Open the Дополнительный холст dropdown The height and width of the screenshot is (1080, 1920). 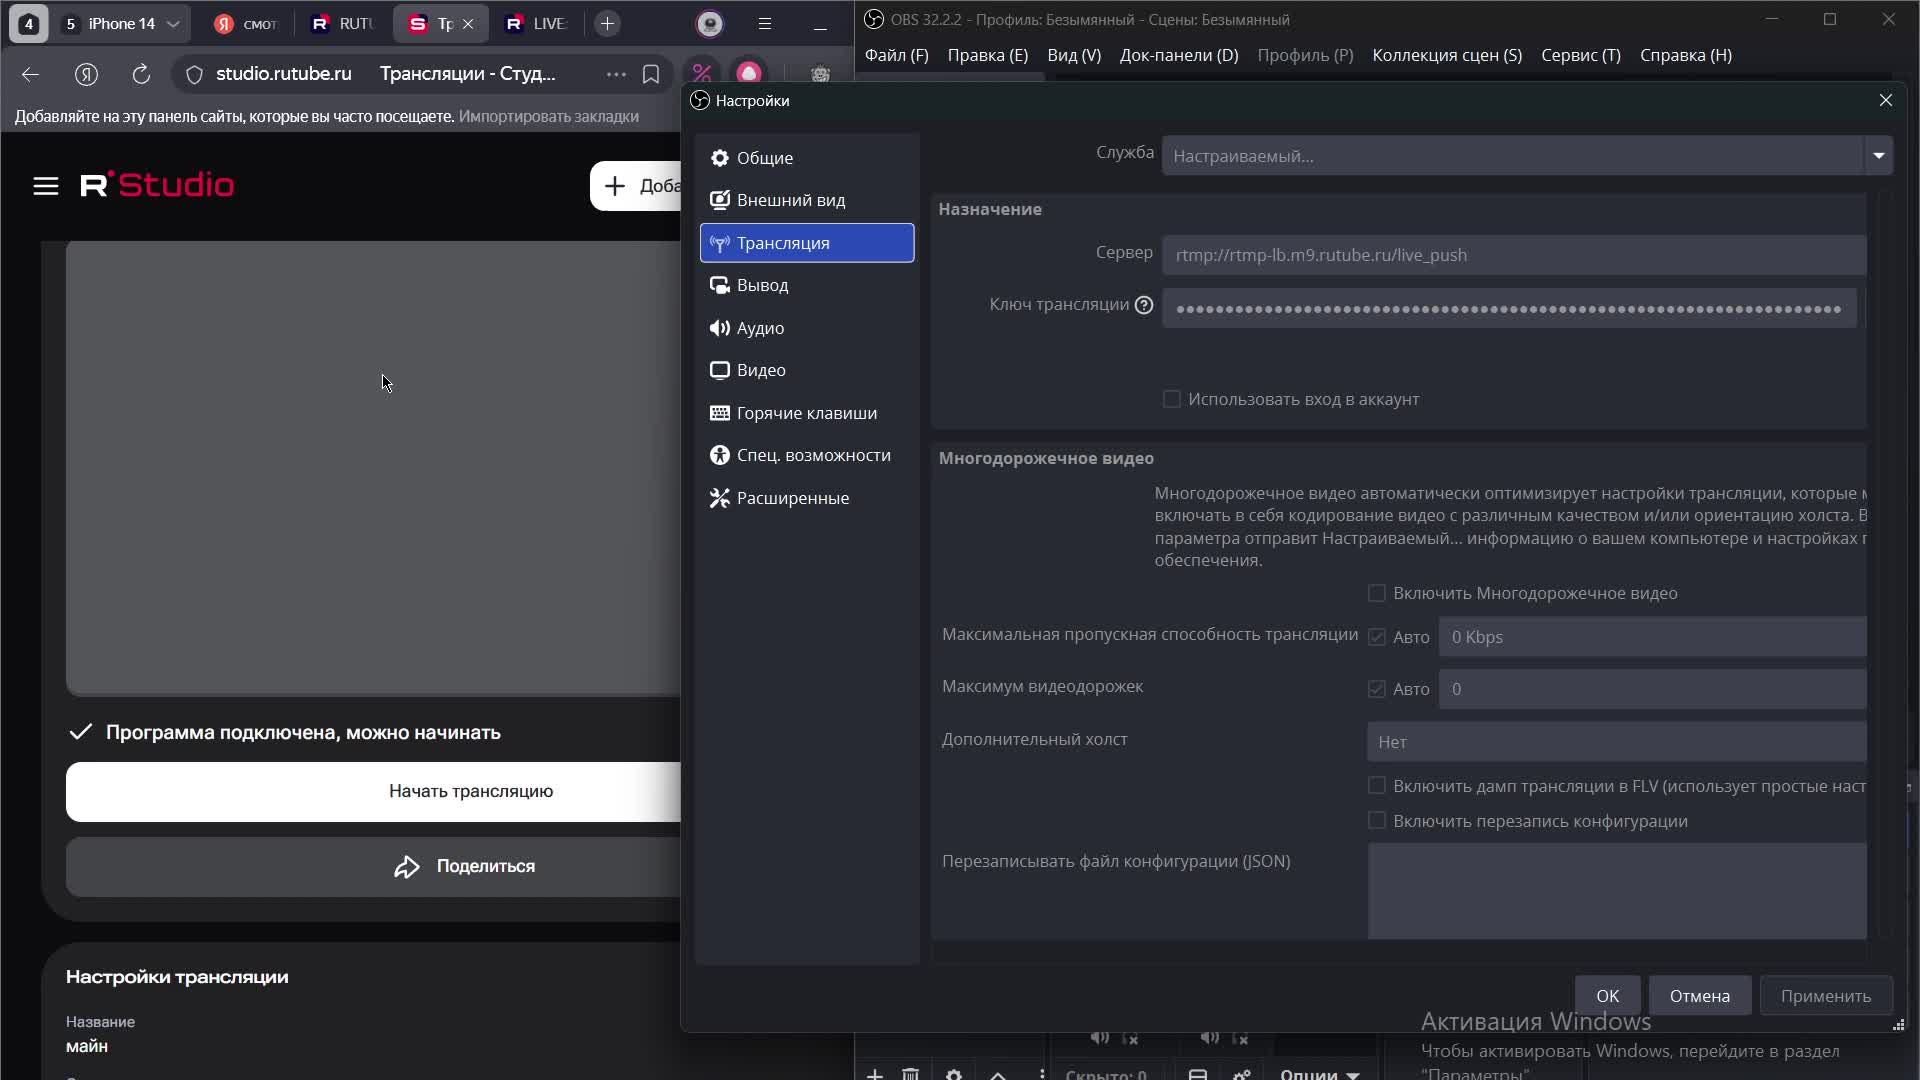point(1617,742)
